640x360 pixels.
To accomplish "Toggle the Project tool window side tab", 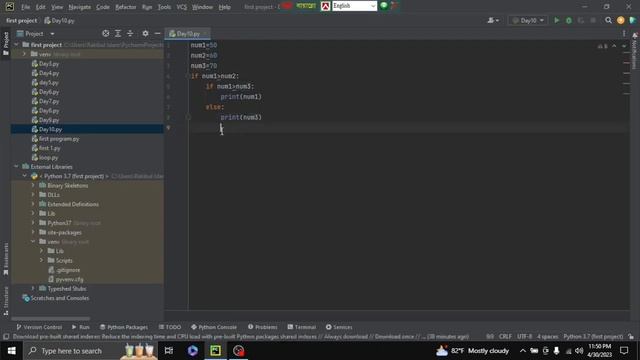I will 6,43.
